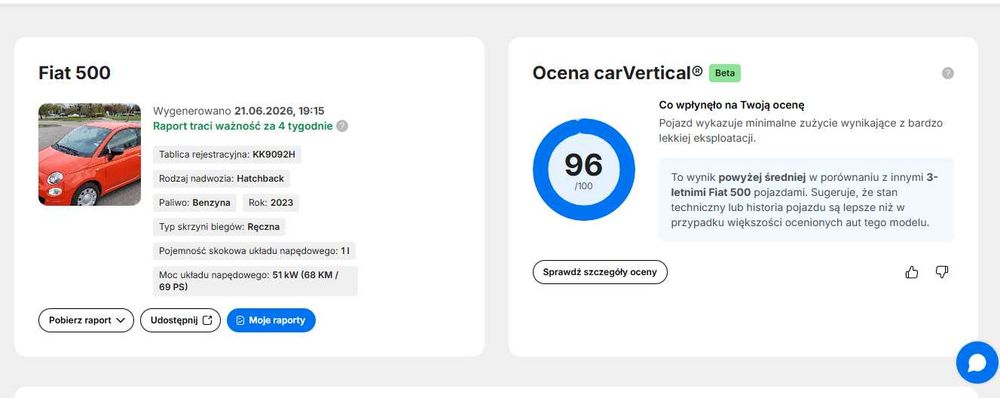Open the Pobierz raport menu

click(x=86, y=320)
